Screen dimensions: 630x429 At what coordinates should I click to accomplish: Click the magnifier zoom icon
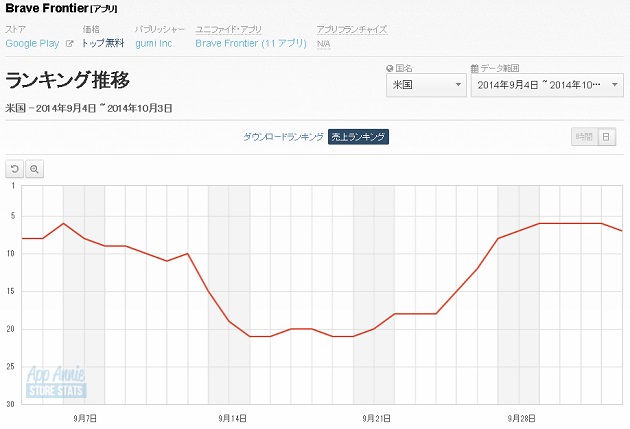click(34, 169)
